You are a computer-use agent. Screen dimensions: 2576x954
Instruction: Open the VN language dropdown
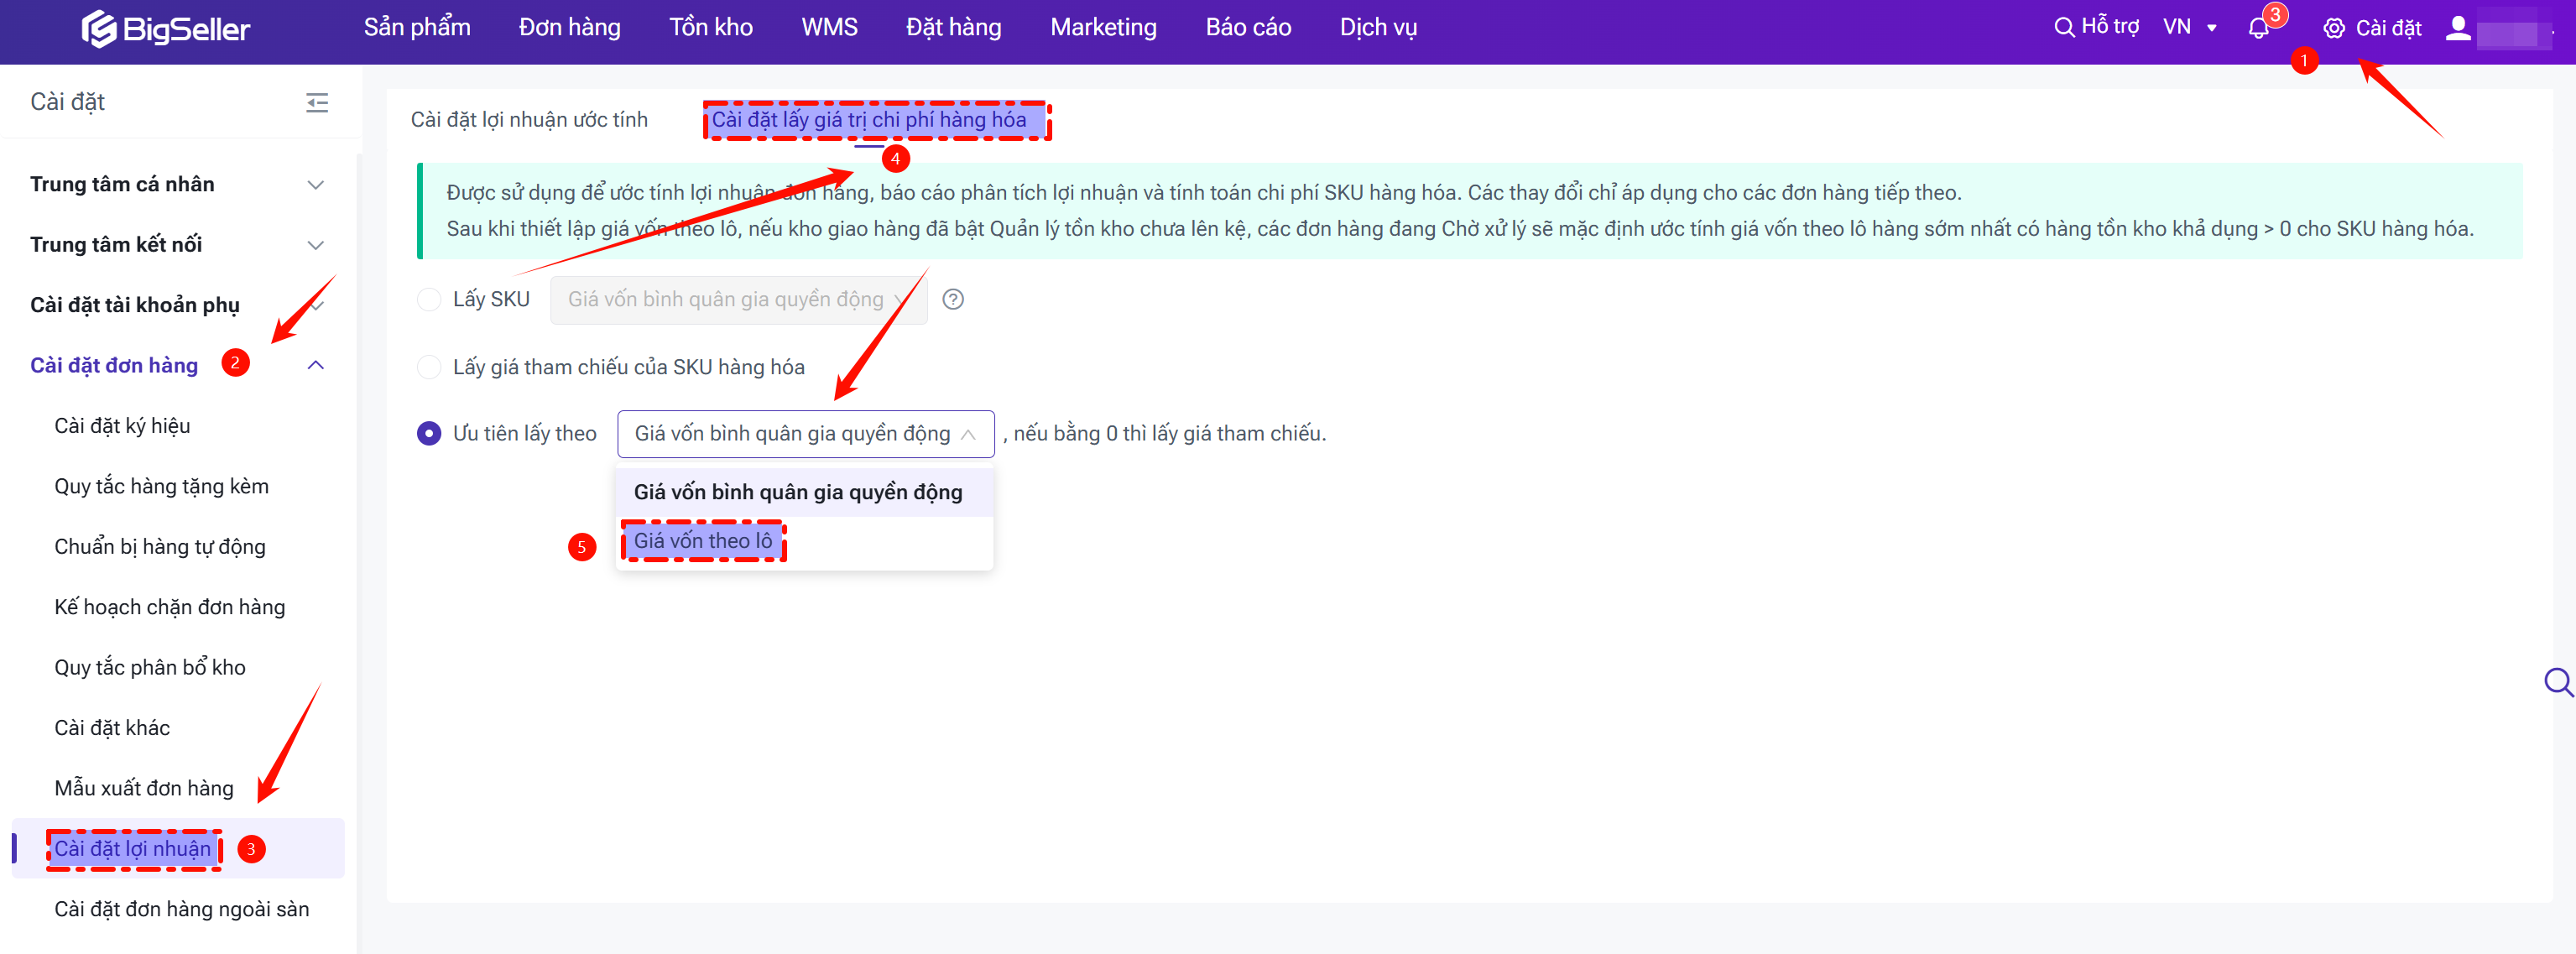click(2189, 28)
